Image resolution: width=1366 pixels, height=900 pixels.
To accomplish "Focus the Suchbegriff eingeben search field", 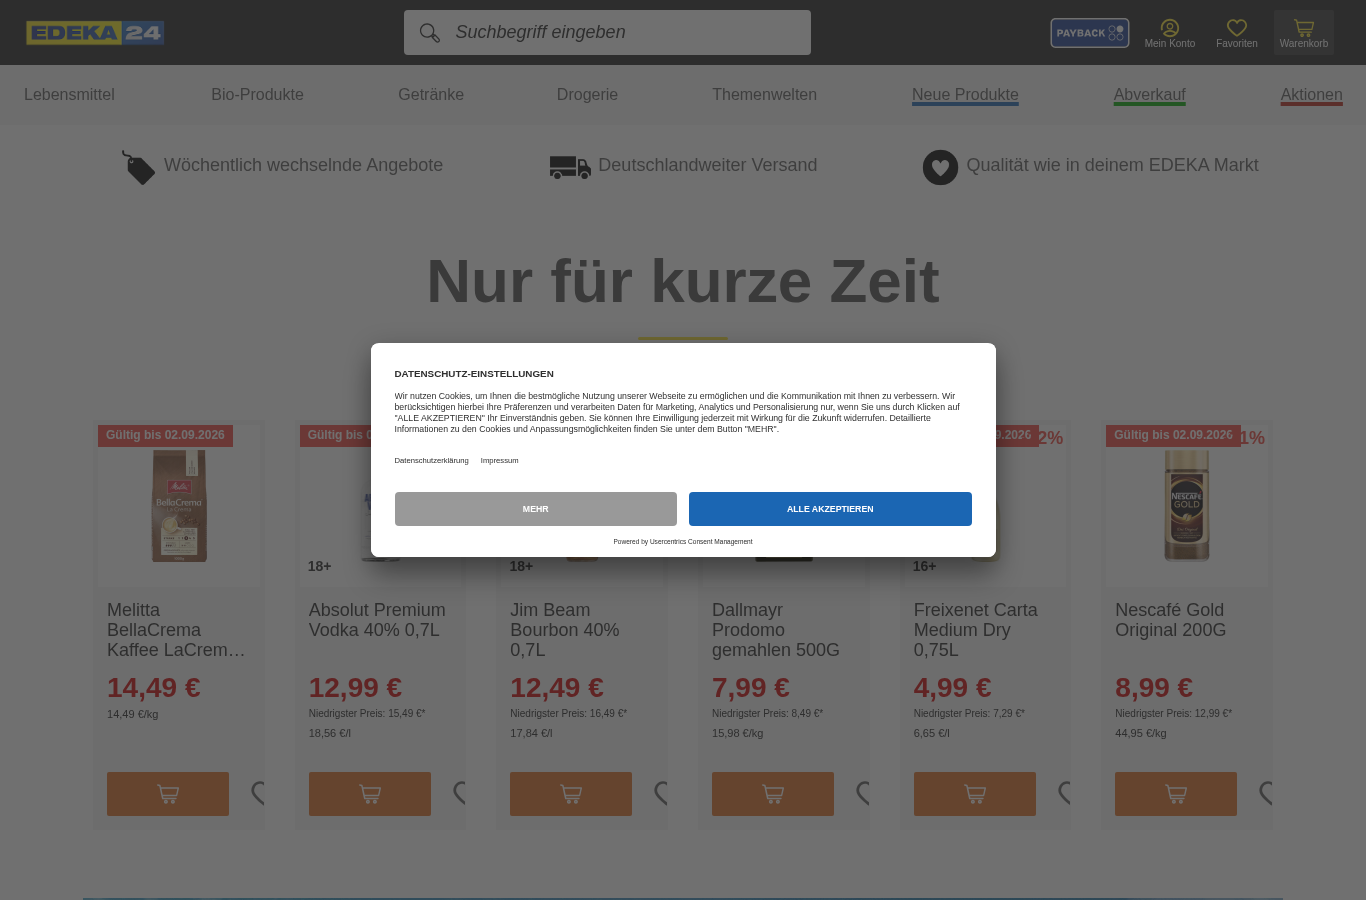I will click(x=607, y=32).
